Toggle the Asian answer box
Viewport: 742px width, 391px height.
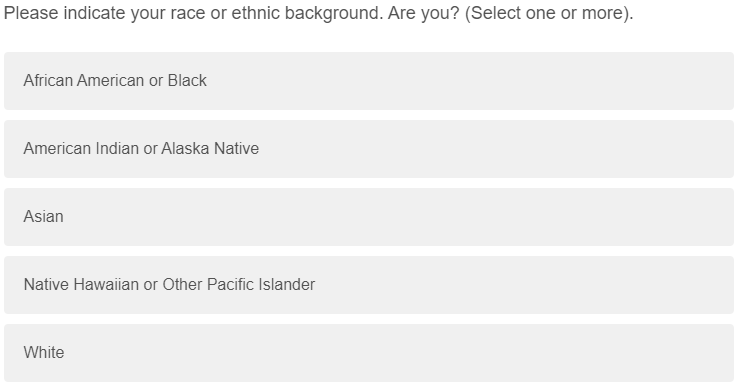pyautogui.click(x=369, y=217)
